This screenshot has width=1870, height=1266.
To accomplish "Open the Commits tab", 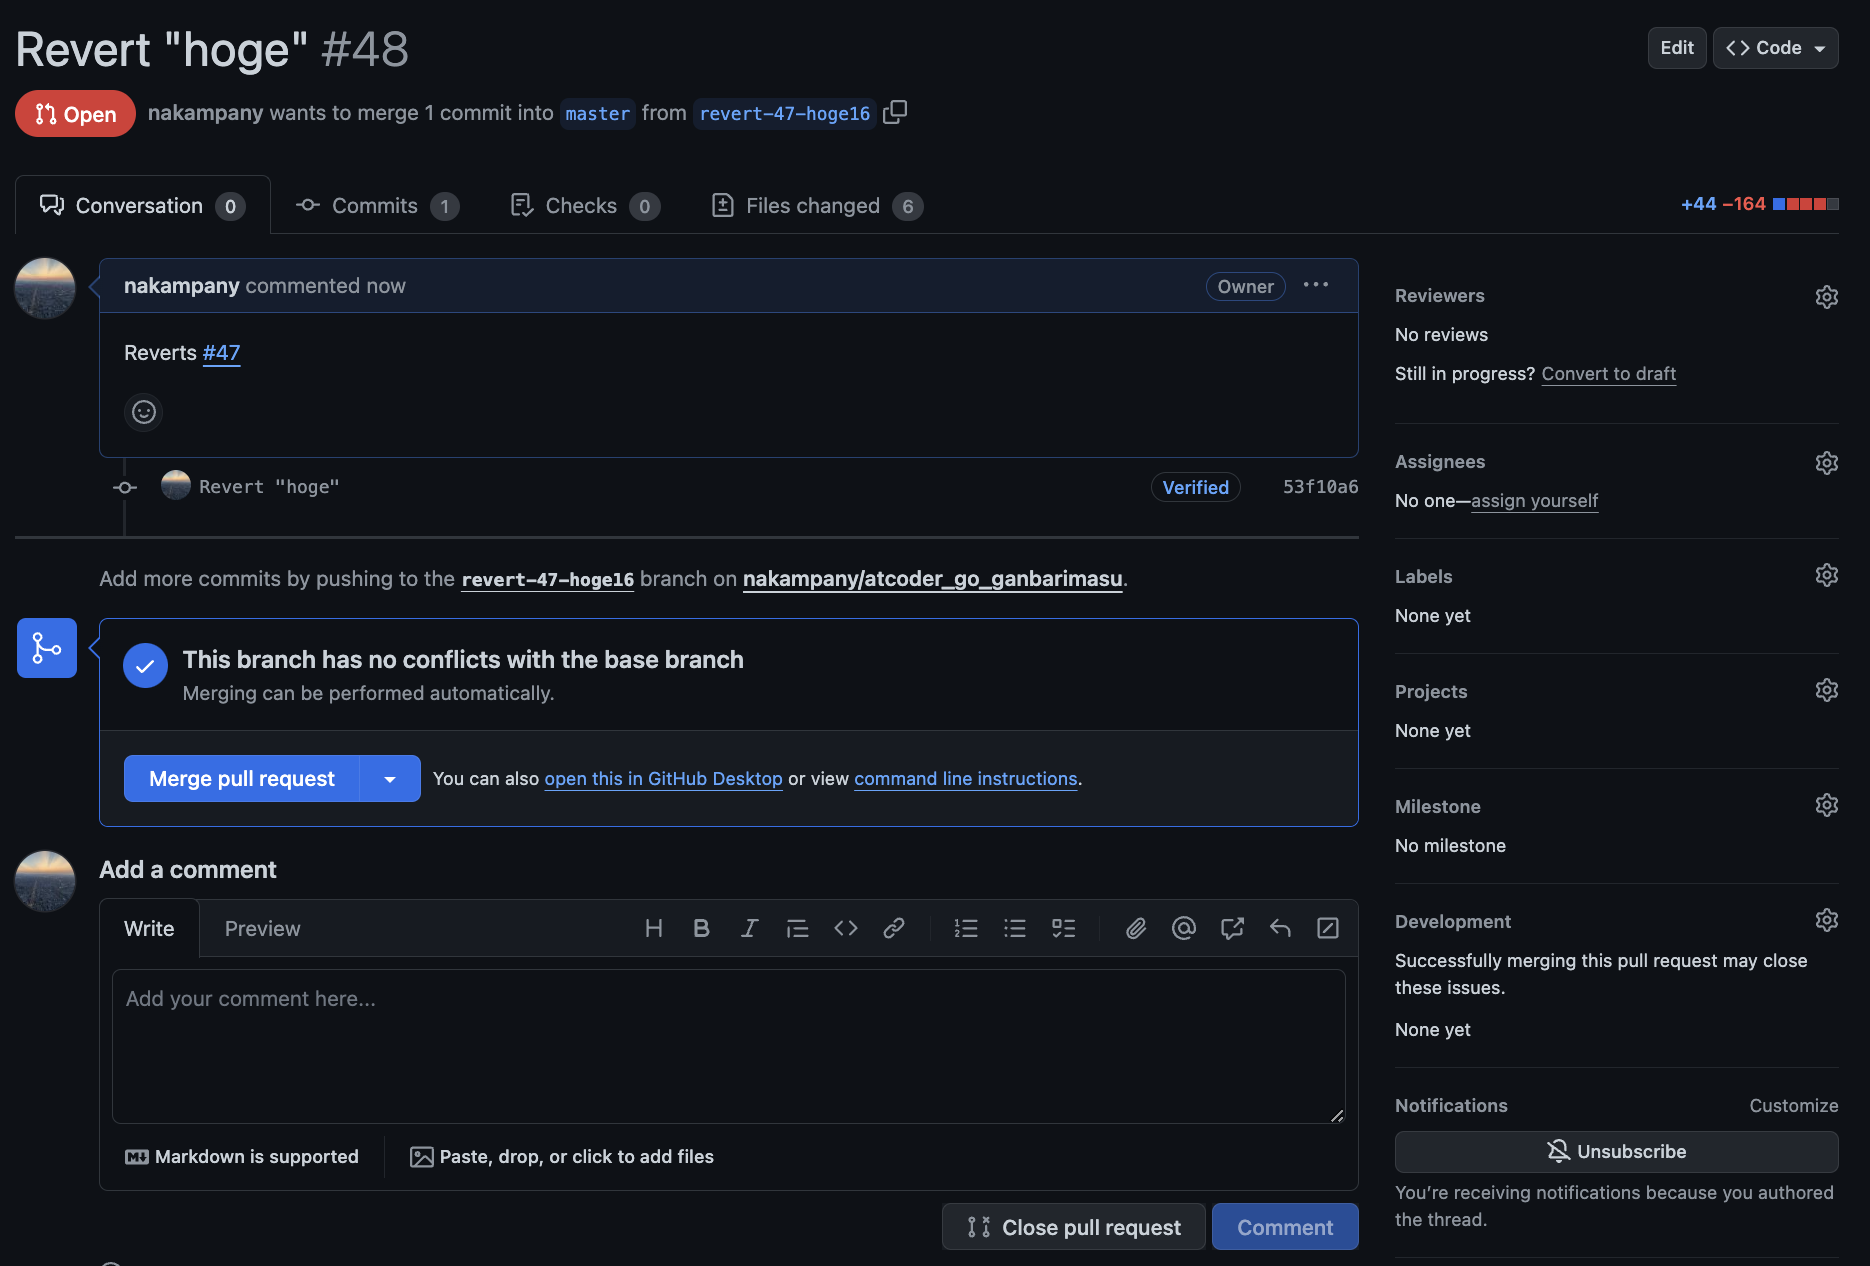I will coord(377,205).
